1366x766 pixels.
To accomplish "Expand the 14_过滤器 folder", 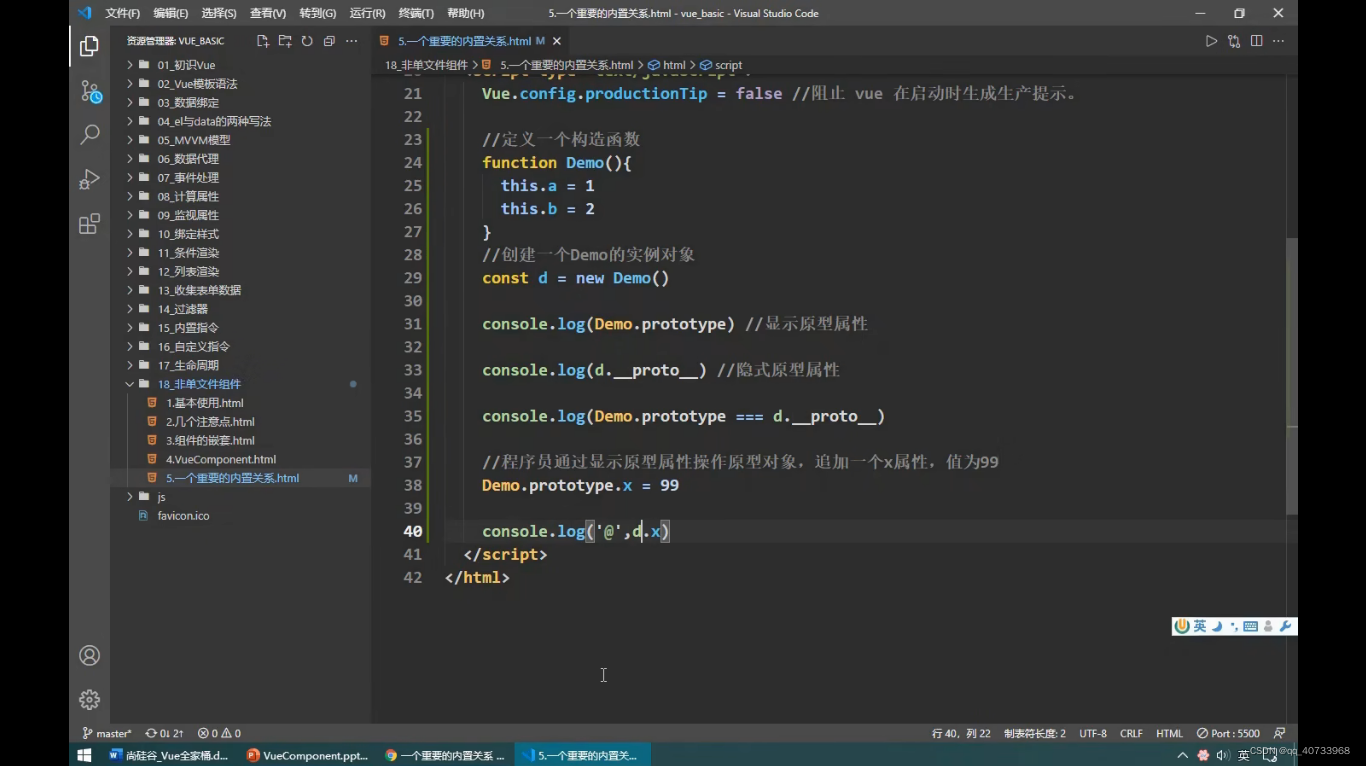I will (x=240, y=309).
